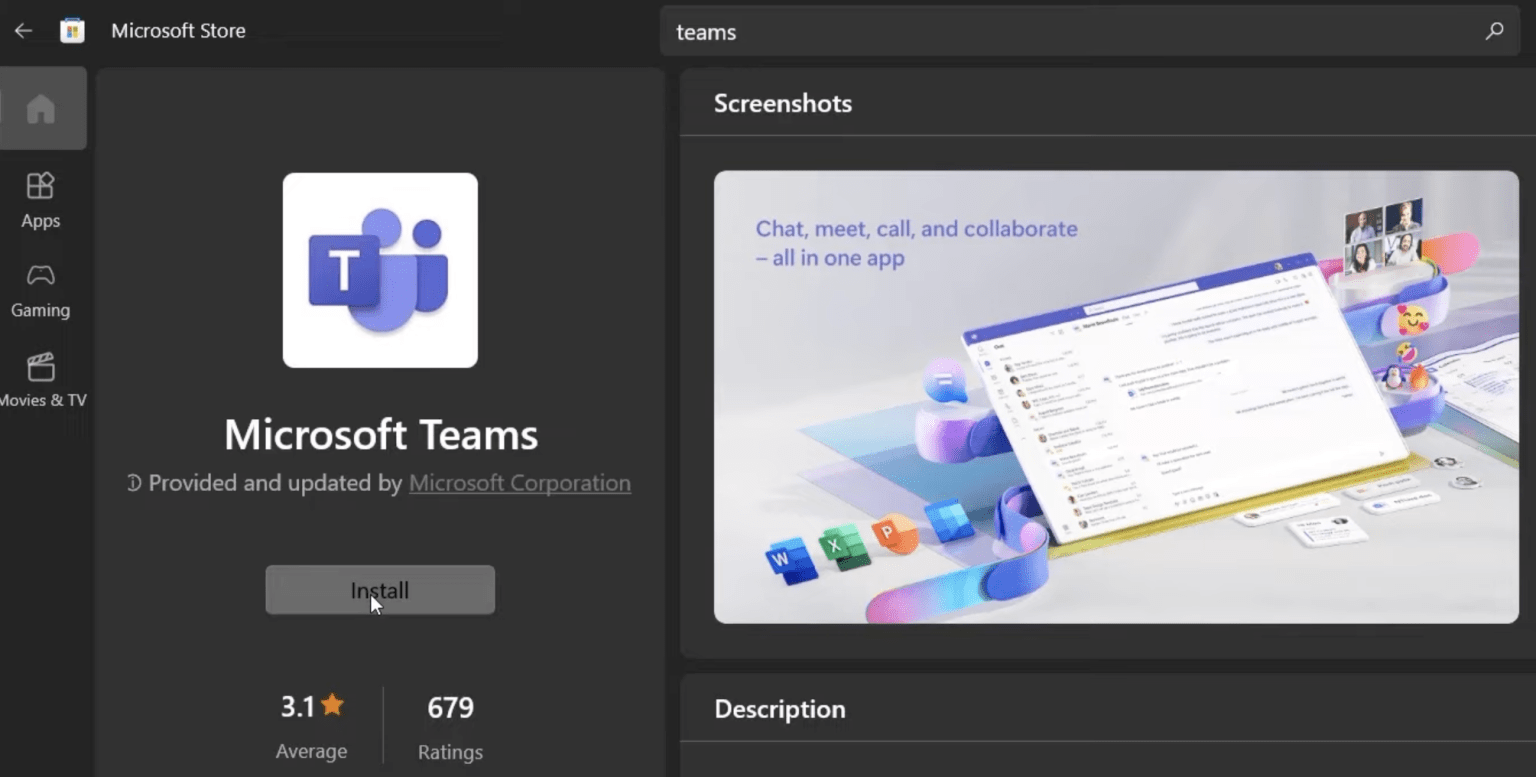Select the Movies & TV label text
The width and height of the screenshot is (1536, 777).
coord(44,400)
